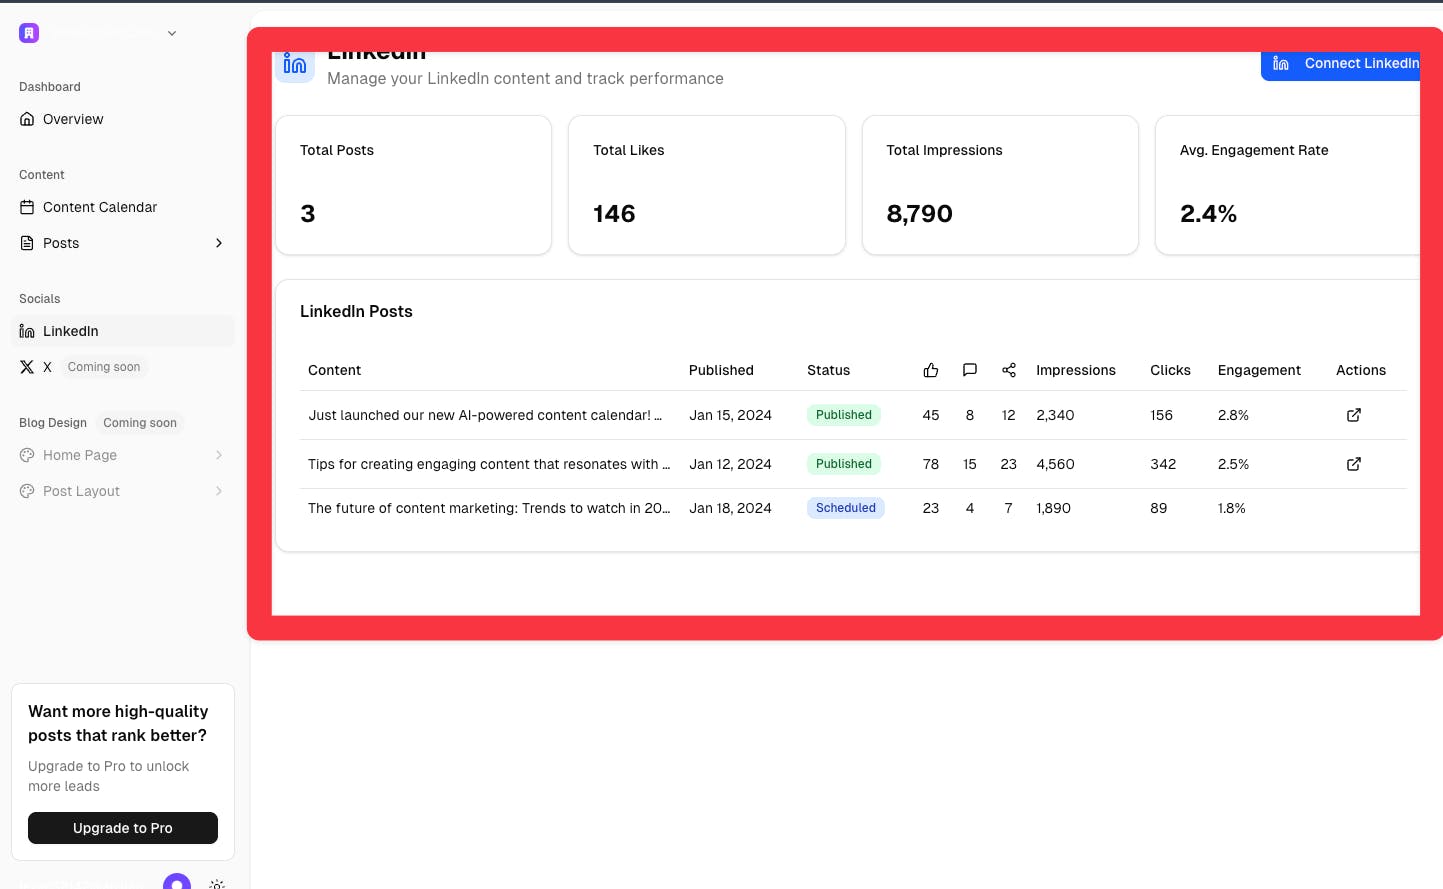Click the Jan 18, 2024 date

730,508
